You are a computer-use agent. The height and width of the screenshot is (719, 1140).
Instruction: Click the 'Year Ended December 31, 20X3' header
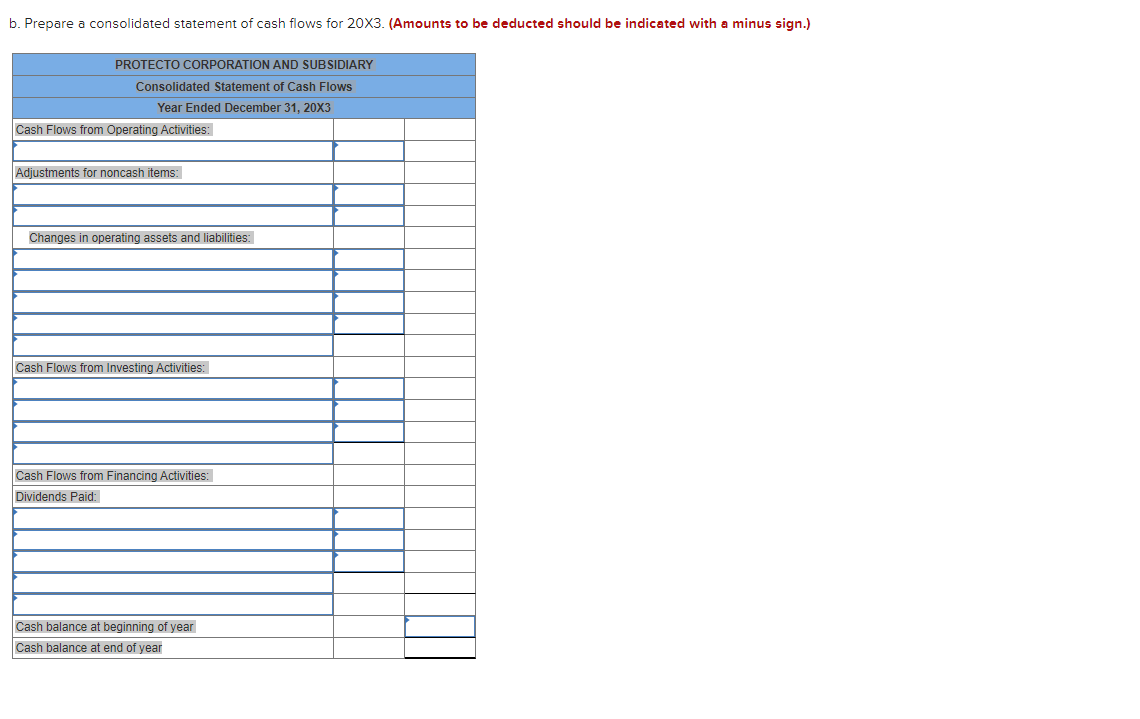click(244, 108)
